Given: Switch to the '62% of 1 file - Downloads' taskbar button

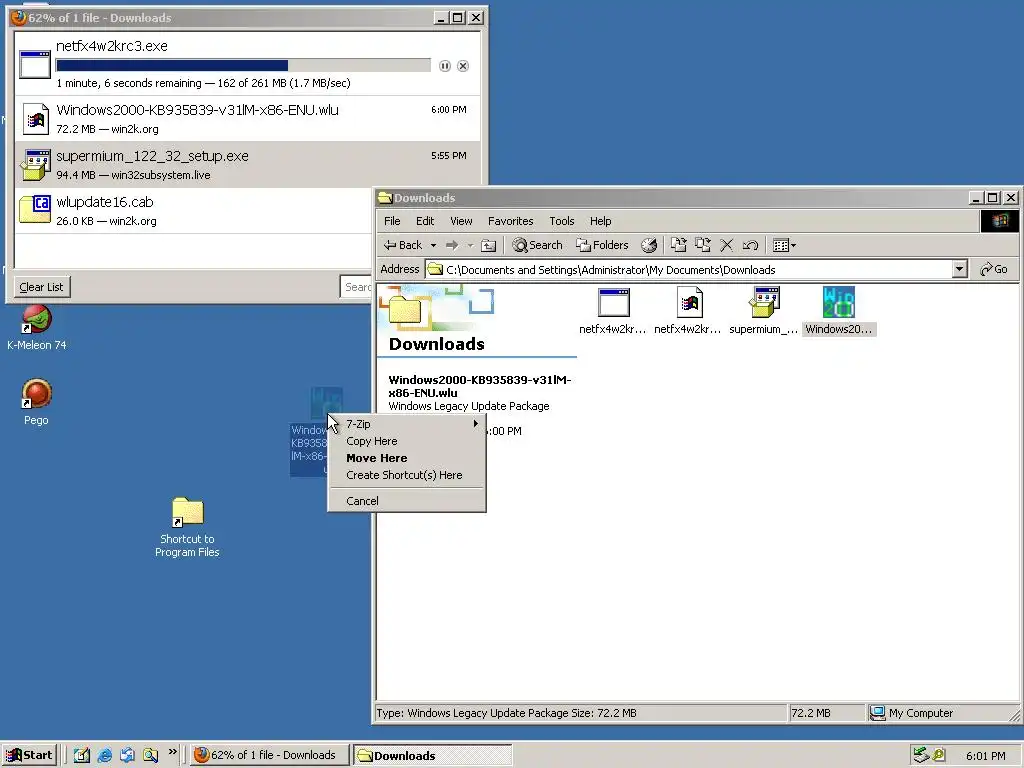Looking at the screenshot, I should coord(269,755).
